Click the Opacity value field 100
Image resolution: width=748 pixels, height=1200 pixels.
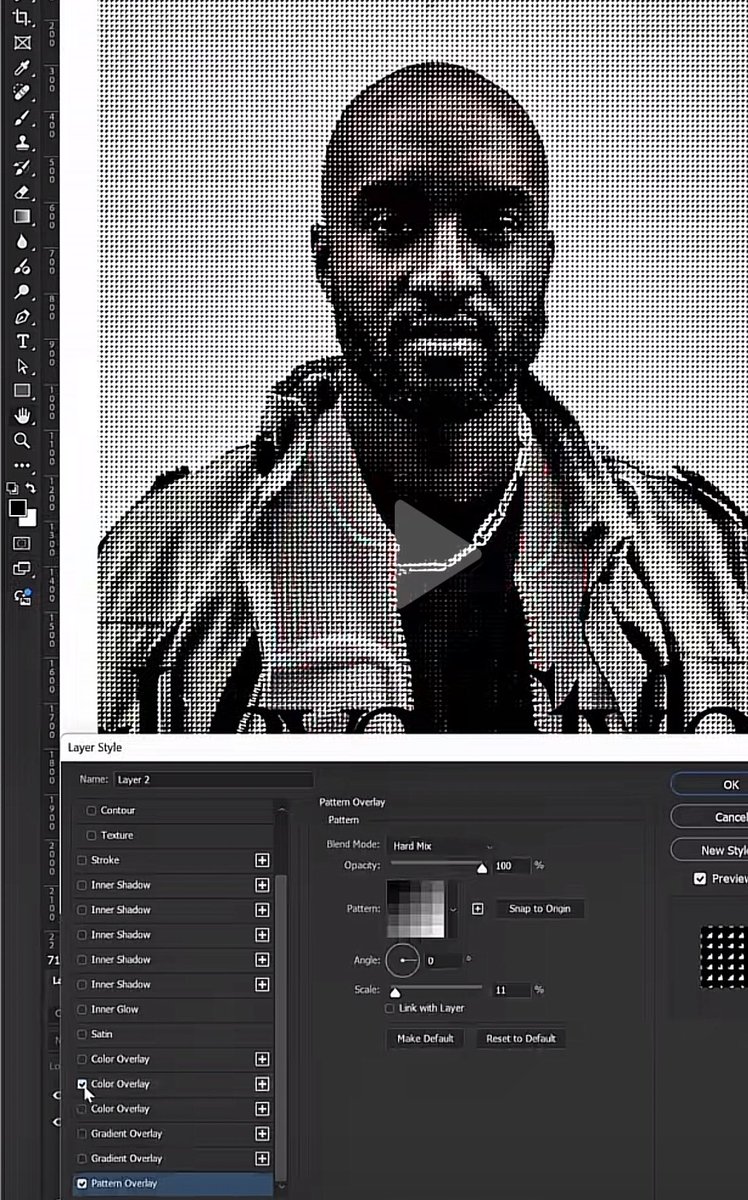coord(511,865)
